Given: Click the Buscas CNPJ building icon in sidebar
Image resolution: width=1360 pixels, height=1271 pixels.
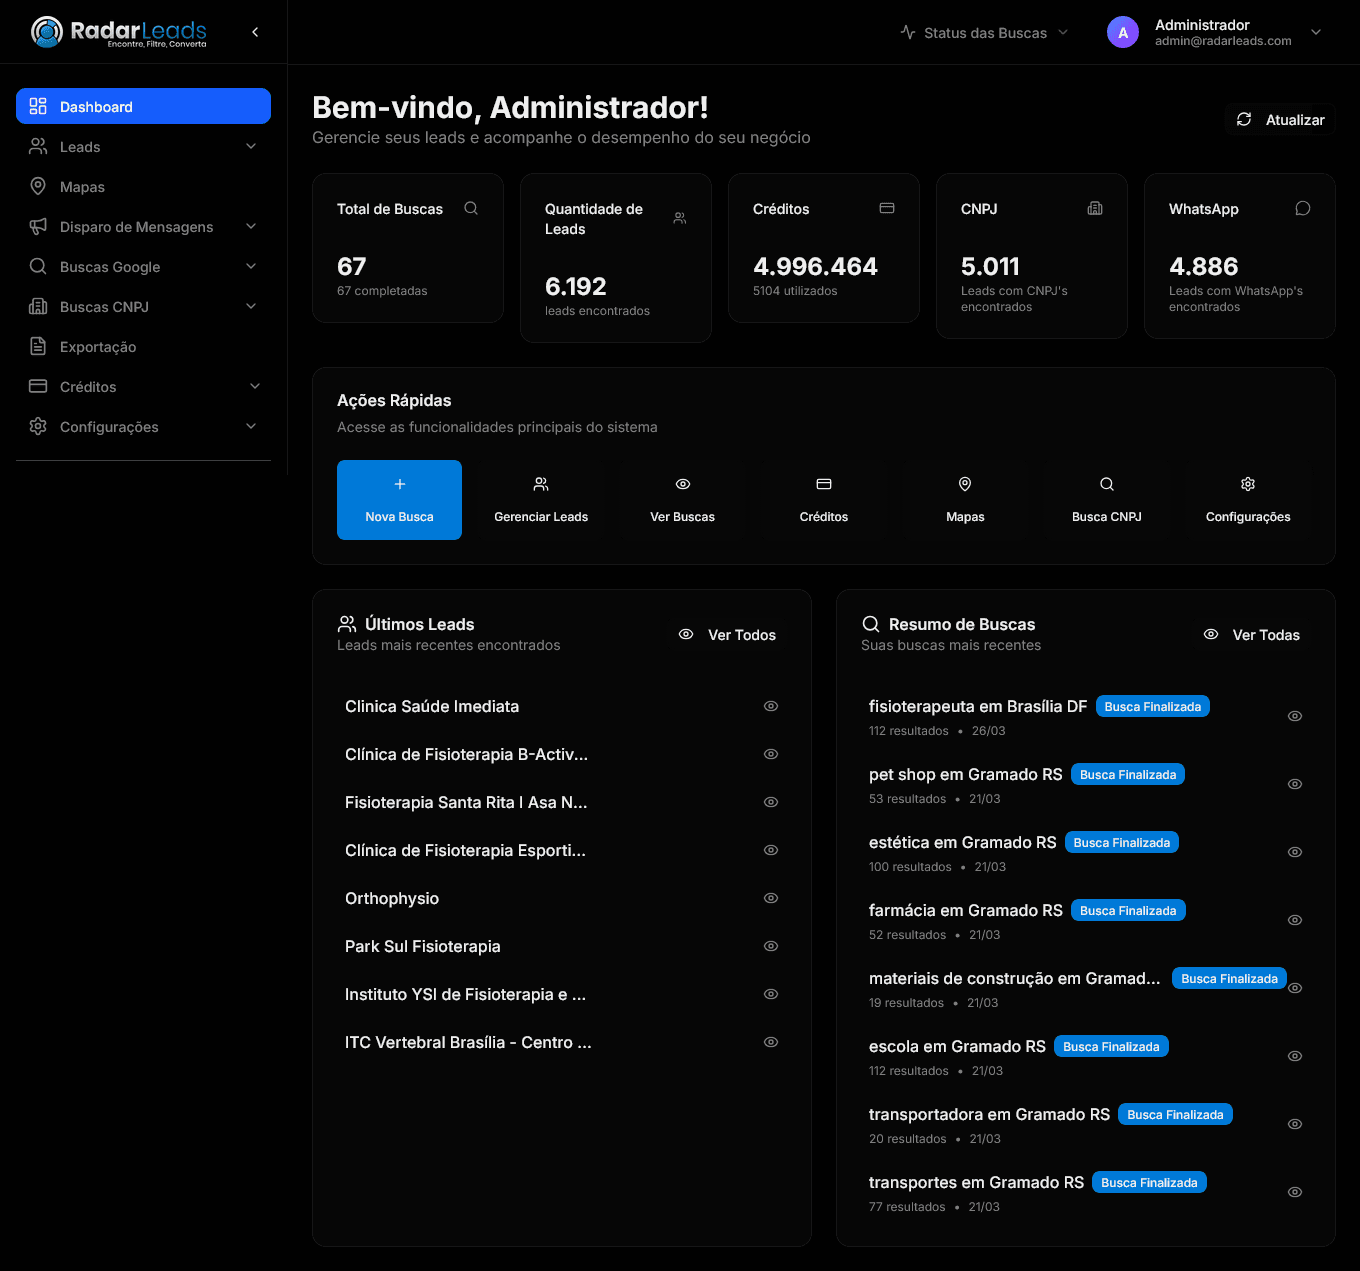Looking at the screenshot, I should (38, 306).
